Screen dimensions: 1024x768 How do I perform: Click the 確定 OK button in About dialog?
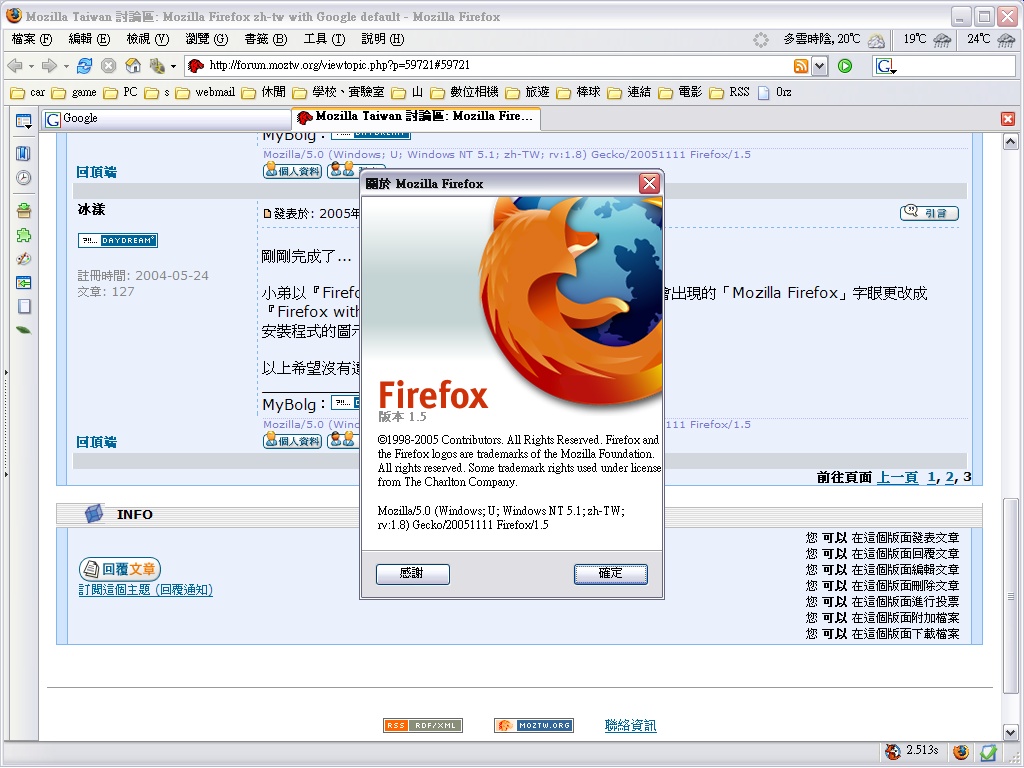[611, 574]
